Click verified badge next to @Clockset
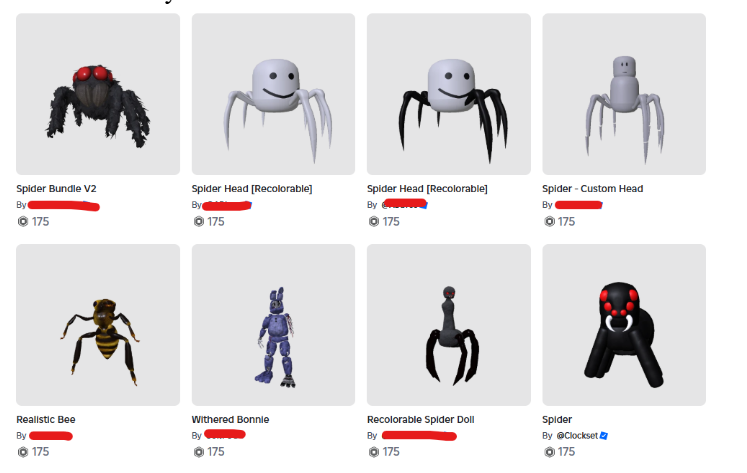This screenshot has width=747, height=473. click(604, 435)
